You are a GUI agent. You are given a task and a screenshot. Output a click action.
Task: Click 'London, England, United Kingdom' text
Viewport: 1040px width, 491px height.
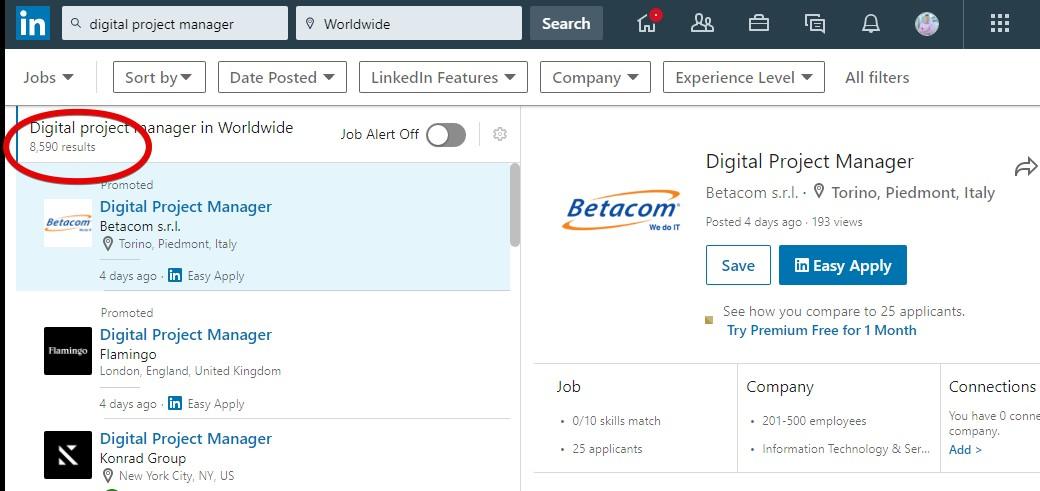pyautogui.click(x=190, y=371)
